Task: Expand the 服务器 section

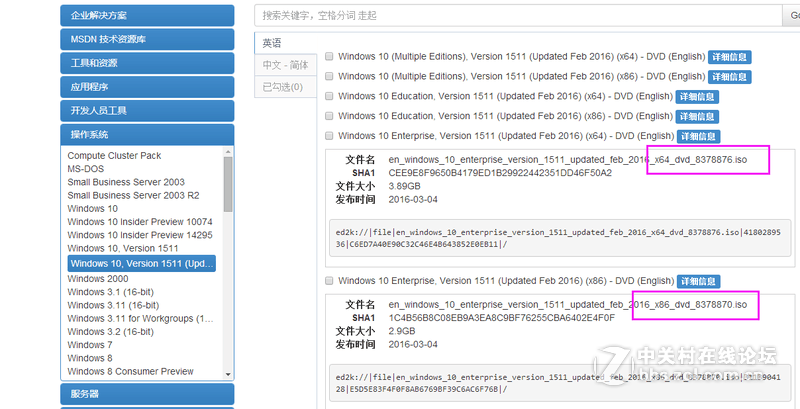Action: (x=147, y=394)
